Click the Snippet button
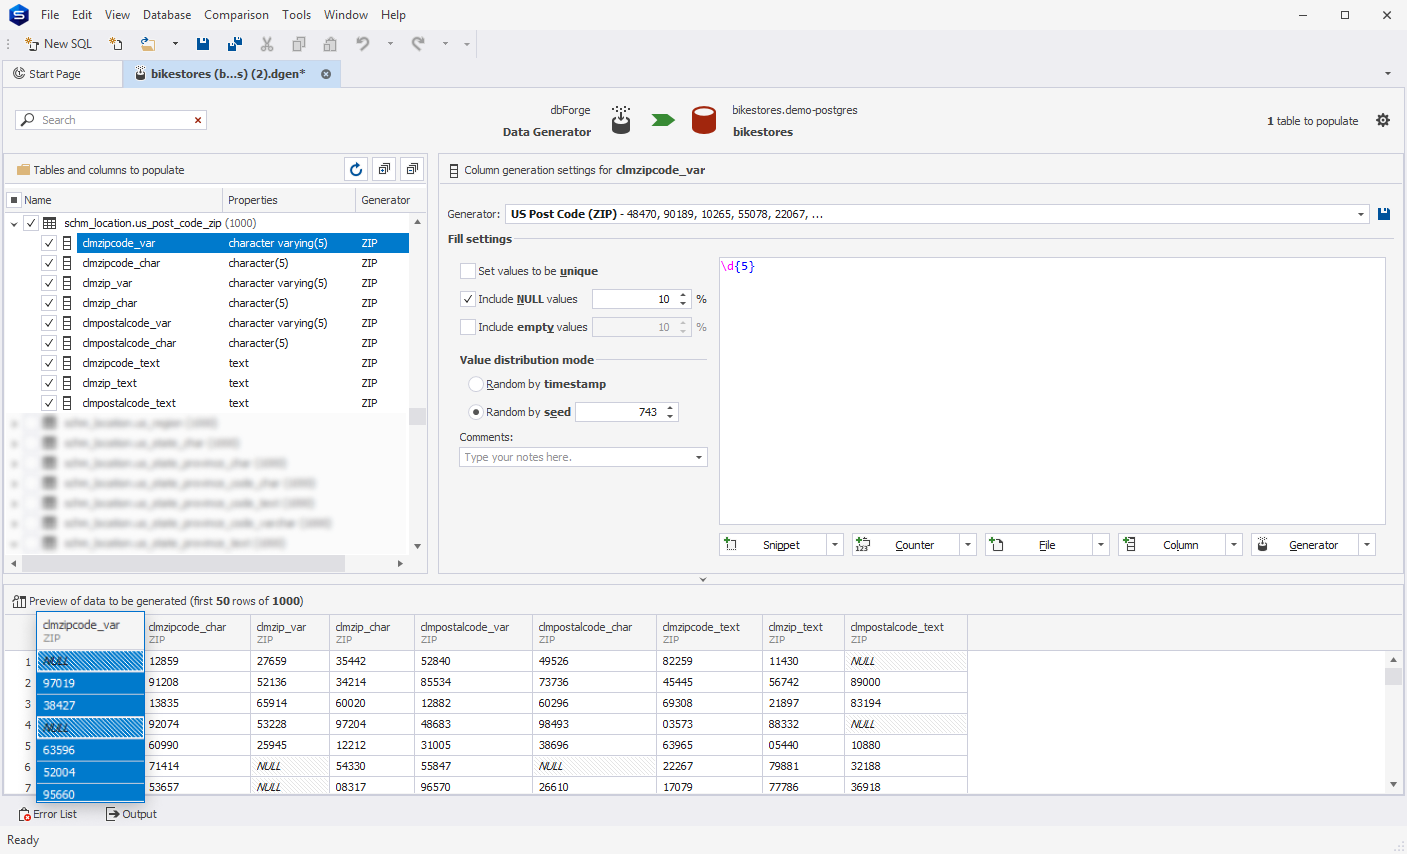 pos(773,545)
